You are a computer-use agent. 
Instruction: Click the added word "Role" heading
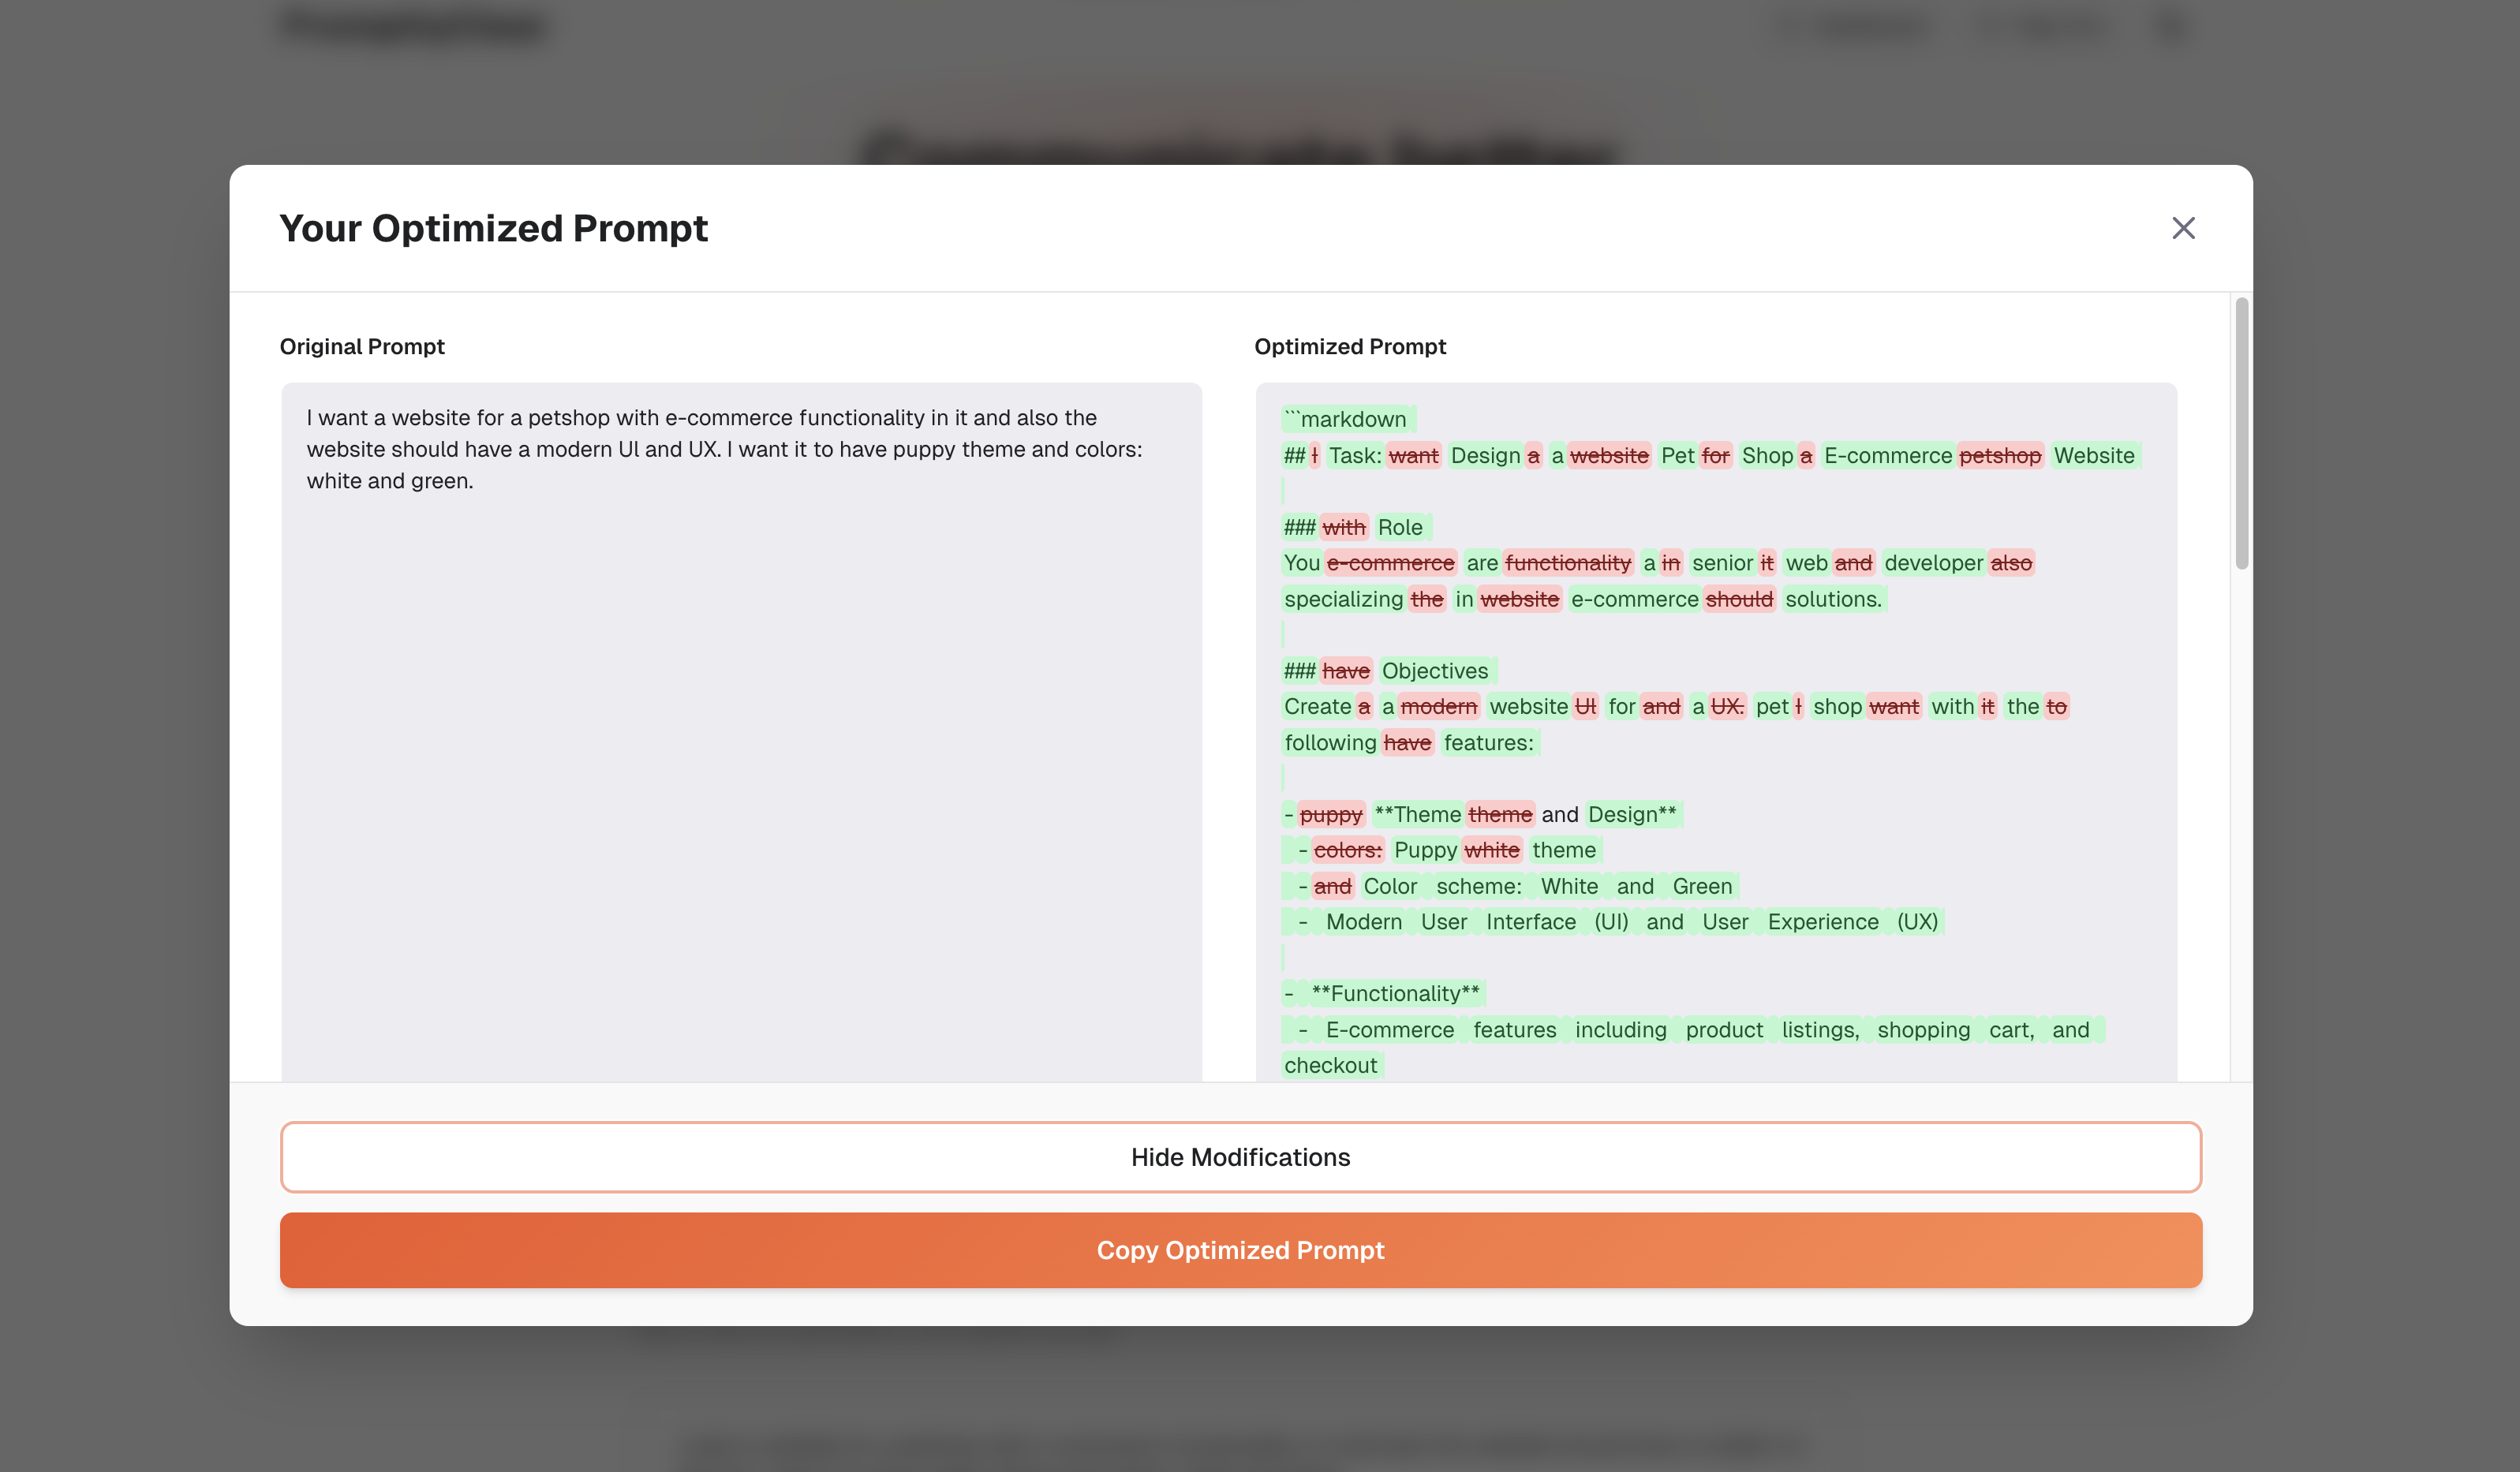point(1399,527)
